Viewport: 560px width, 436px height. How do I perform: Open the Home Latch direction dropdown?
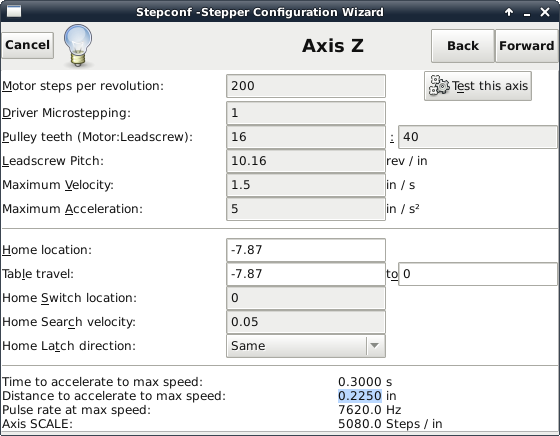306,346
